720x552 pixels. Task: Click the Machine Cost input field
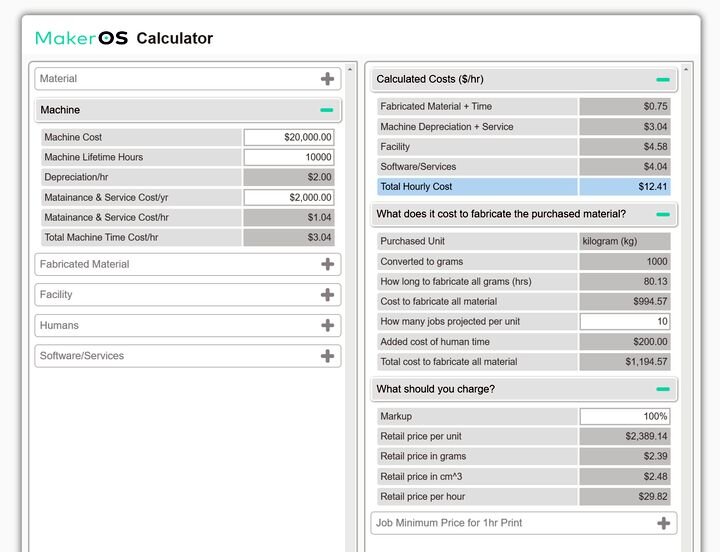coord(288,137)
